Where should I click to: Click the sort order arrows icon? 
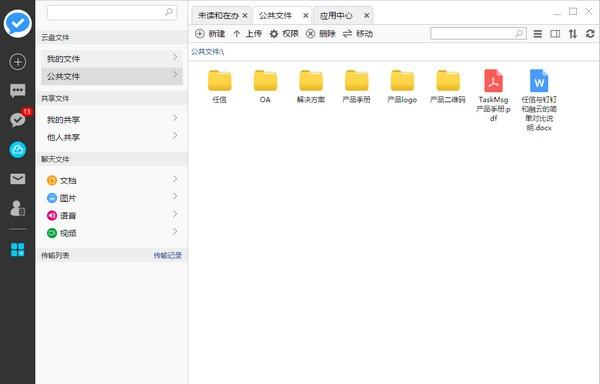pos(572,34)
